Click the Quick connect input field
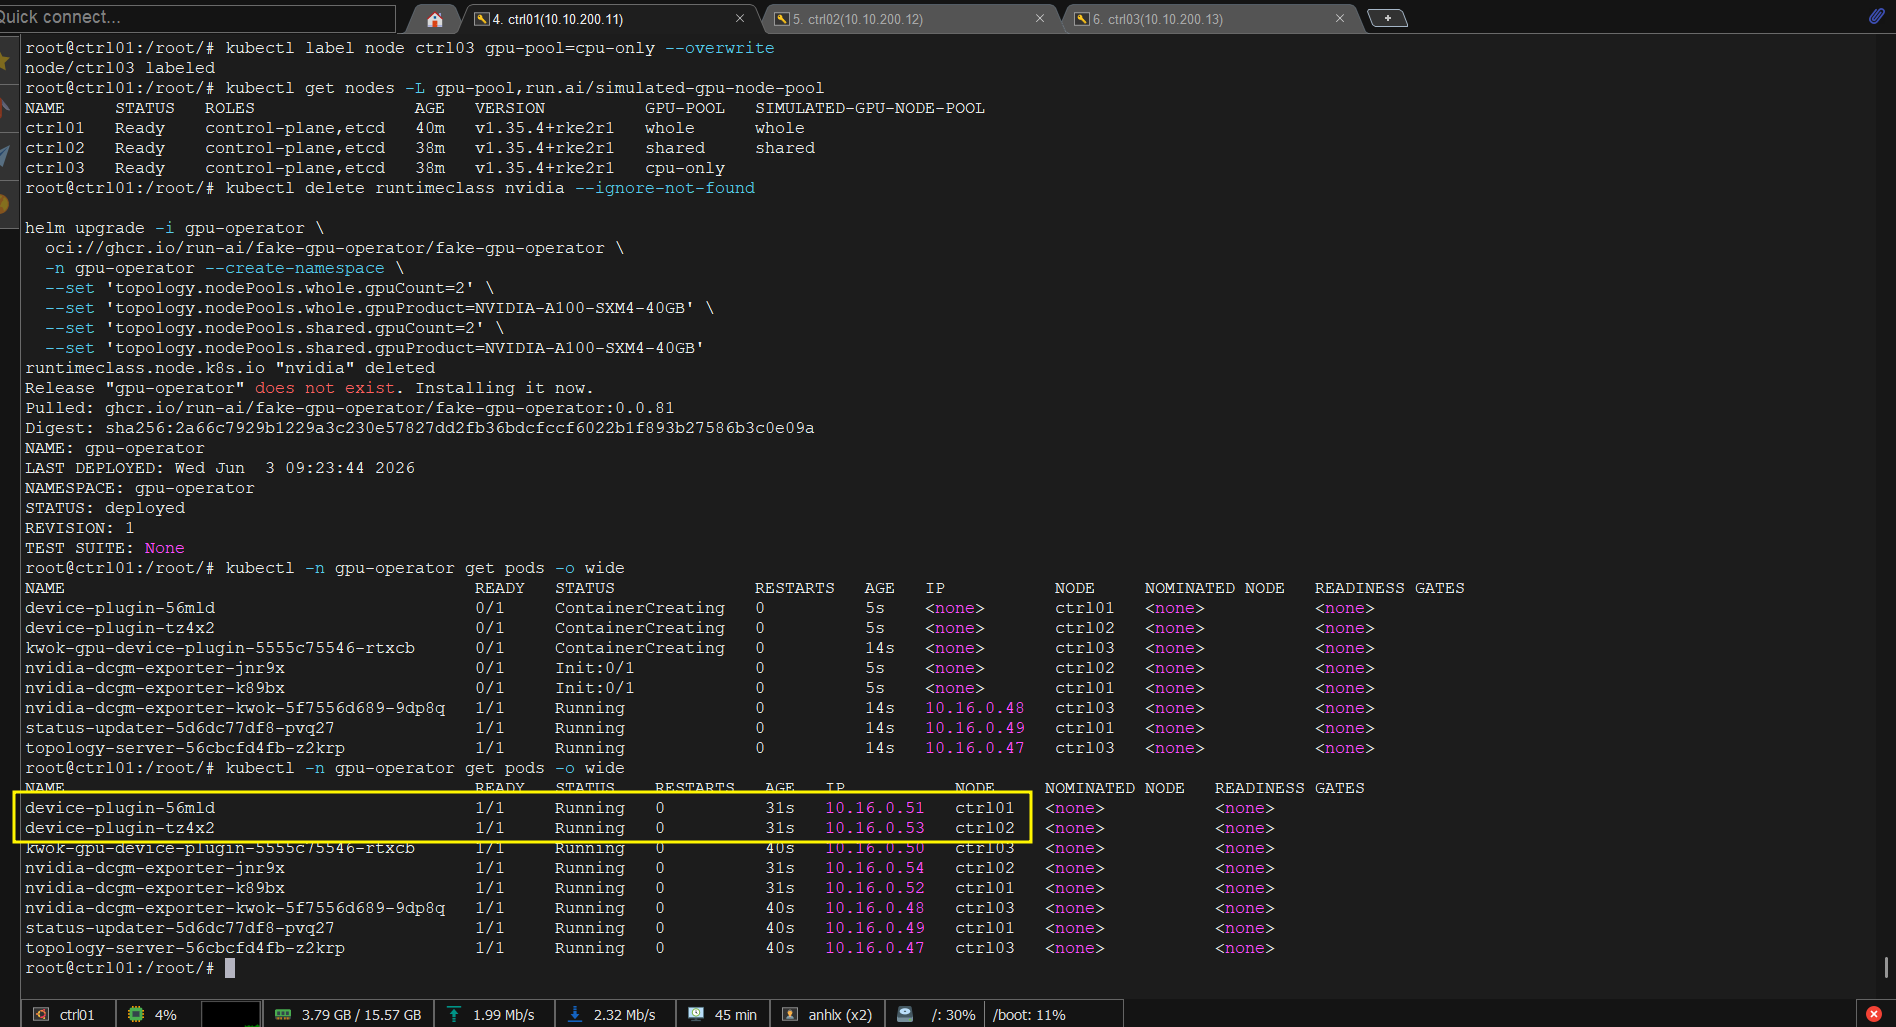The image size is (1896, 1027). (197, 17)
